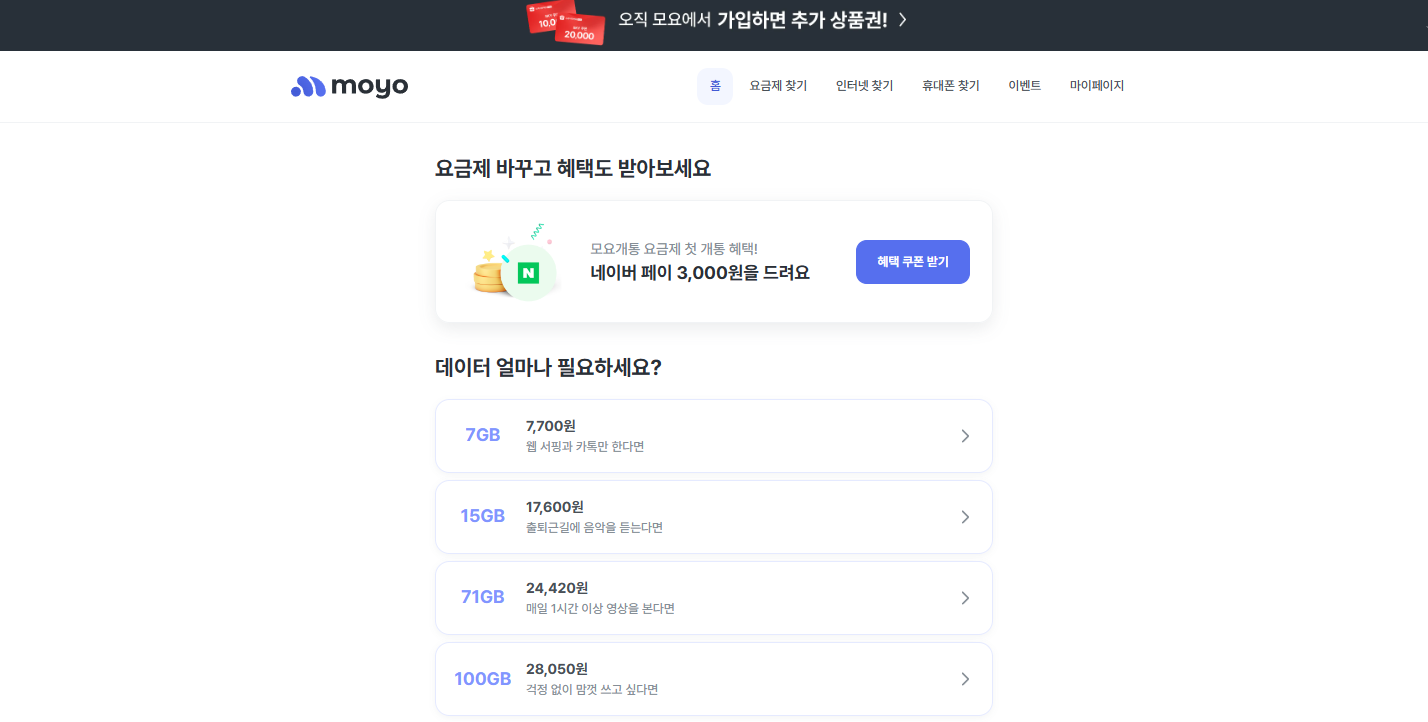This screenshot has width=1428, height=722.
Task: Click the chevron on the 15GB card
Action: click(x=964, y=517)
